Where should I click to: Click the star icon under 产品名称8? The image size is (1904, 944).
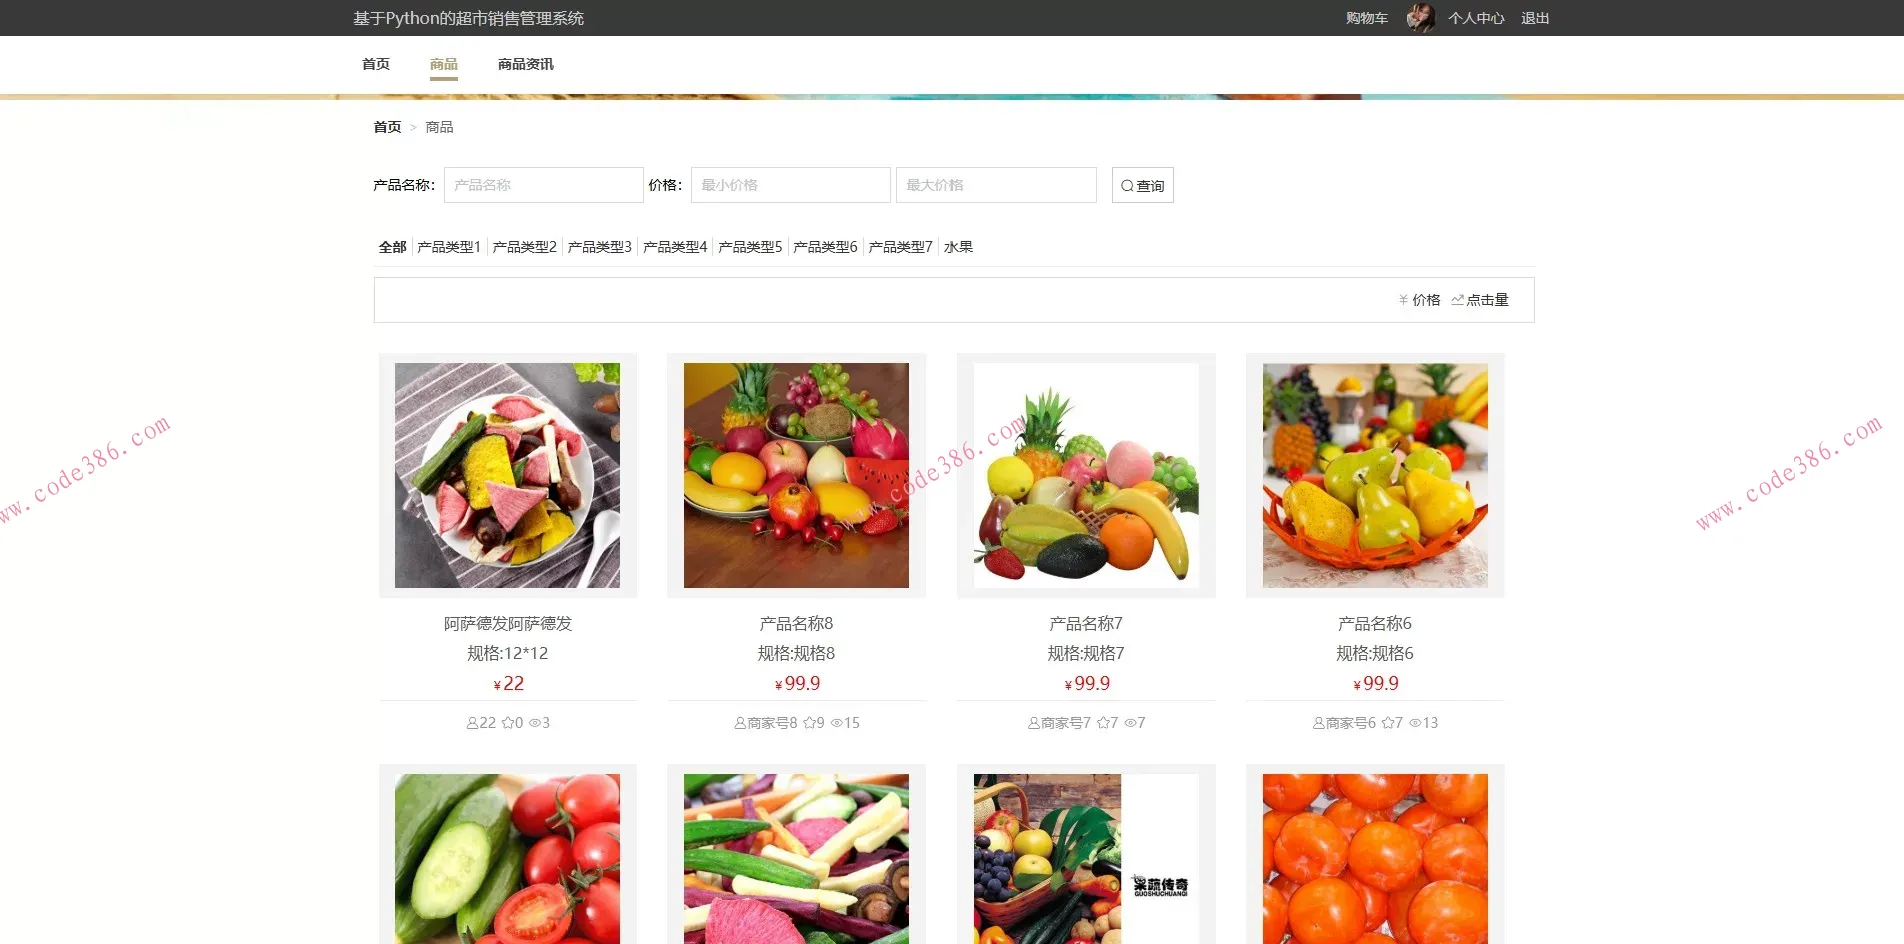click(812, 722)
